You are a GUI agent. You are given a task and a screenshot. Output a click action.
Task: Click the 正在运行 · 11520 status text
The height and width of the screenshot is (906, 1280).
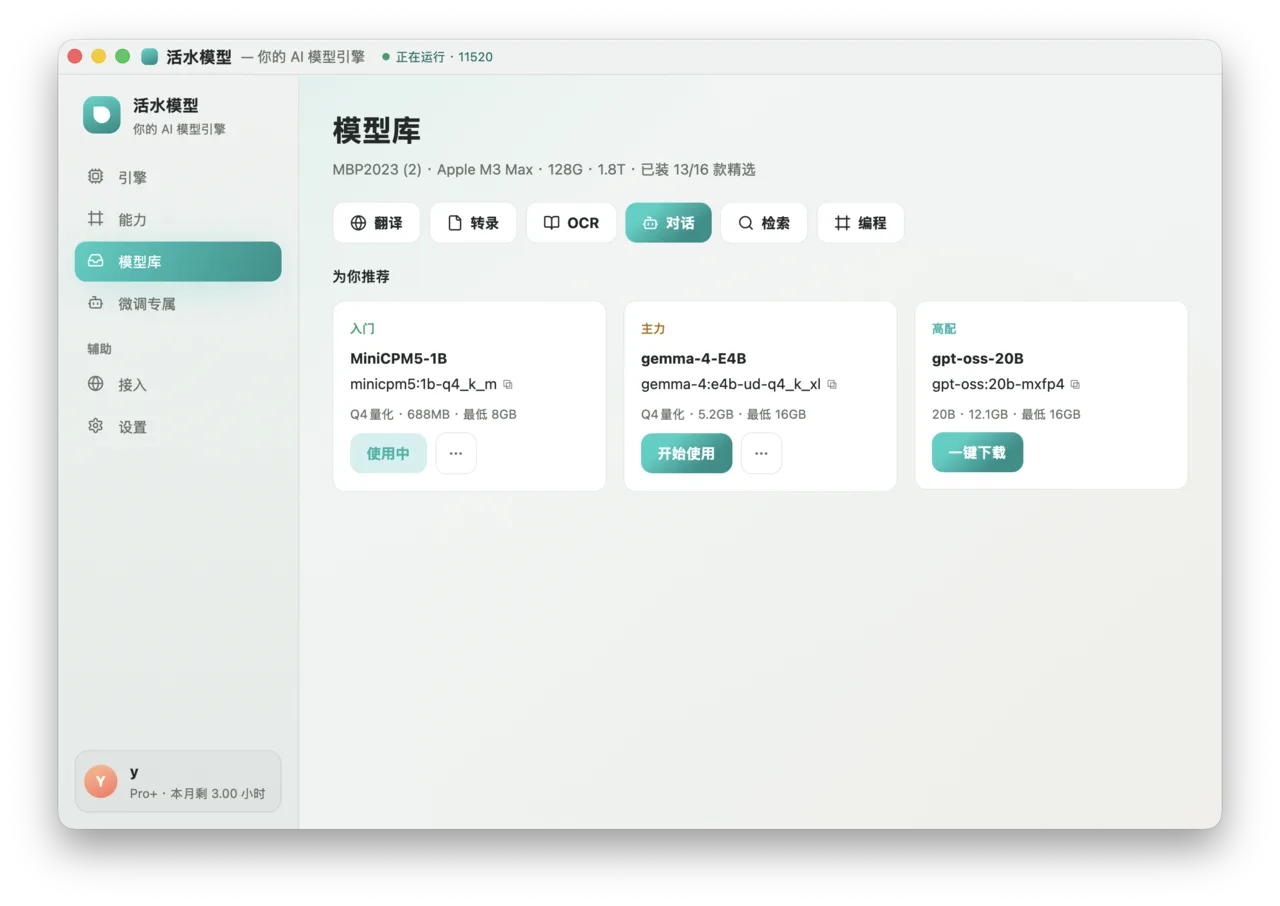[x=444, y=57]
